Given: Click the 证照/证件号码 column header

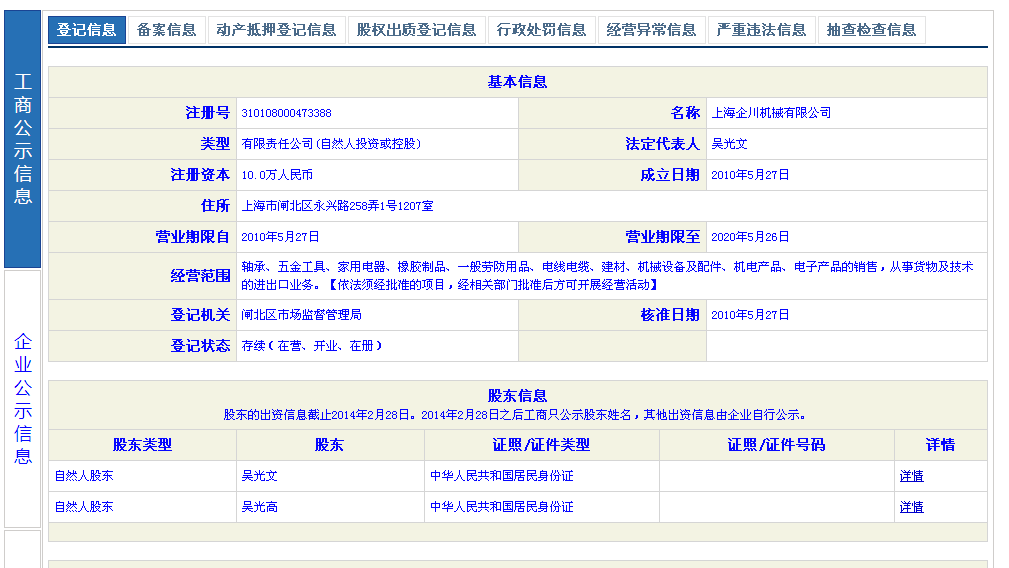Looking at the screenshot, I should [776, 445].
